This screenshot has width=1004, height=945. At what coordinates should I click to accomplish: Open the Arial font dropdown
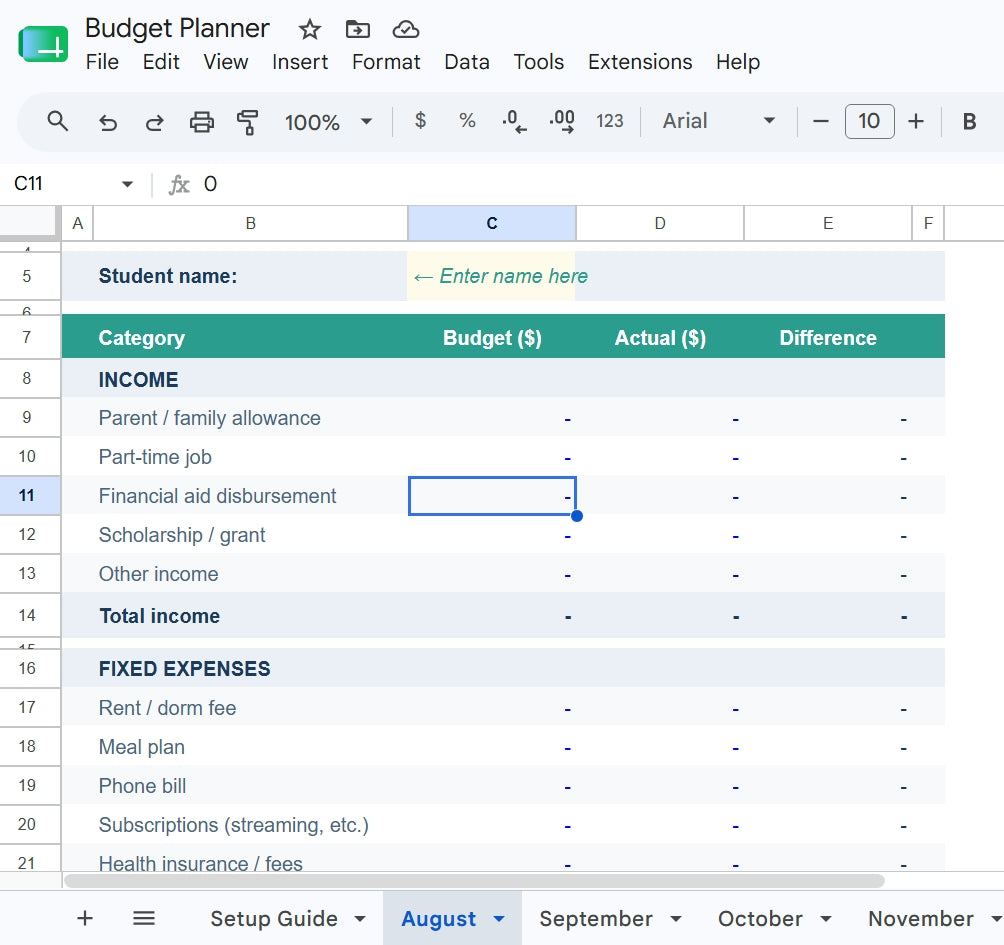click(x=769, y=120)
